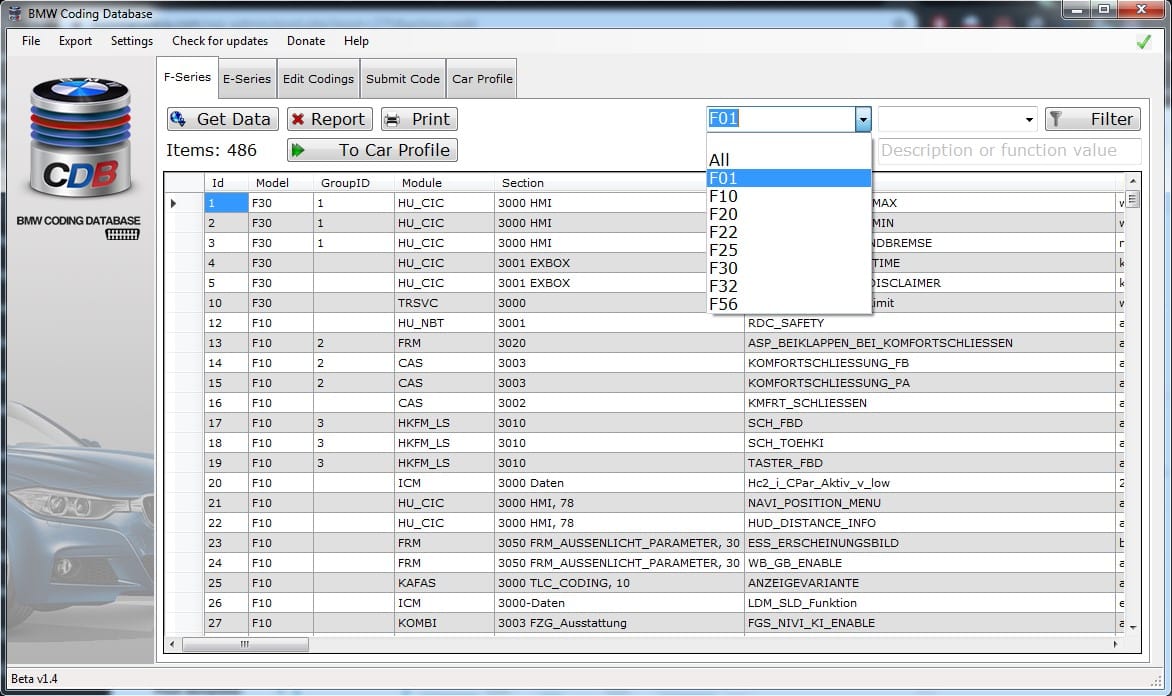Switch to the F-Series tab

[x=188, y=77]
